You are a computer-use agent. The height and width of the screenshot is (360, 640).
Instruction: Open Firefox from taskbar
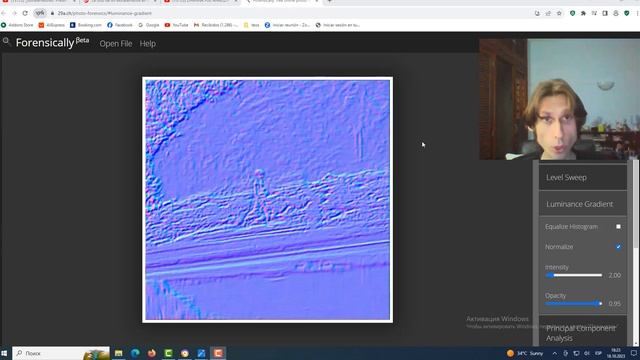tap(152, 353)
